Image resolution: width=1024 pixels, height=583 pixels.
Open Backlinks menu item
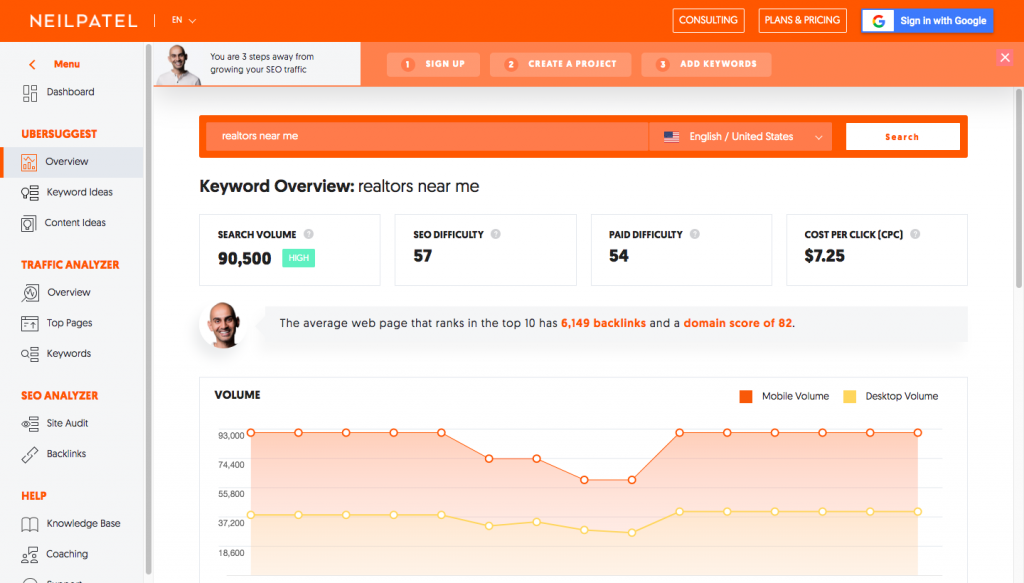coord(66,454)
